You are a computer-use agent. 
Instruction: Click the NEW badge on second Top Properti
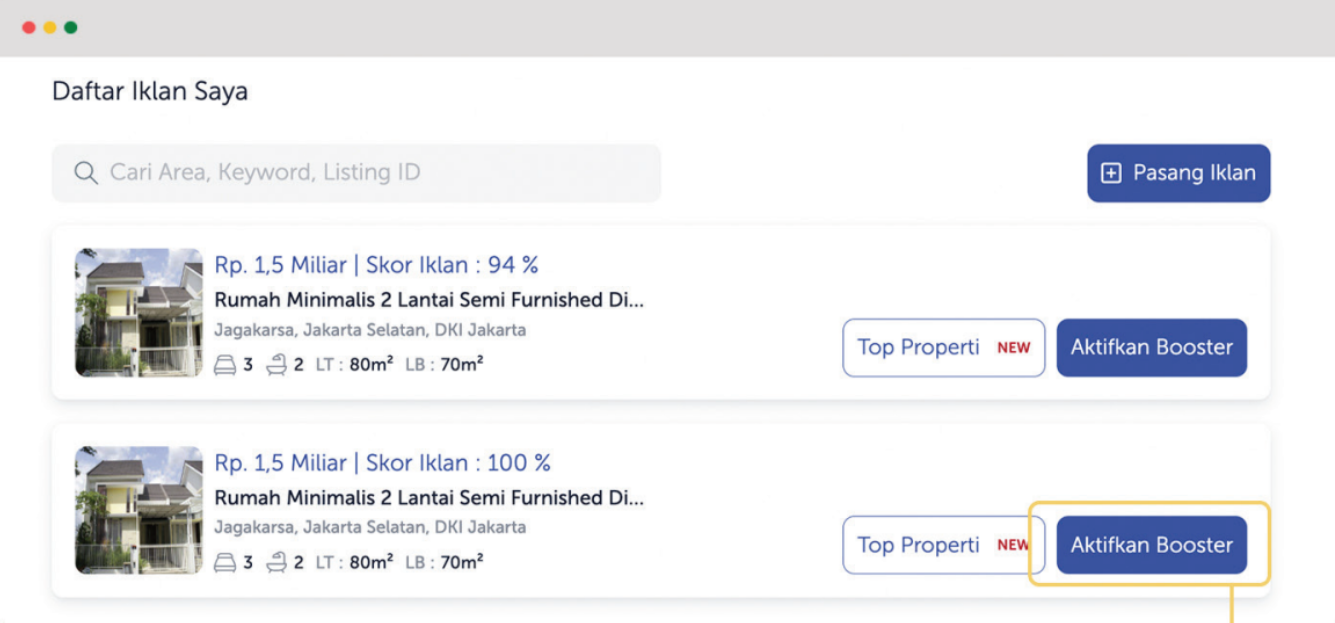(1013, 545)
